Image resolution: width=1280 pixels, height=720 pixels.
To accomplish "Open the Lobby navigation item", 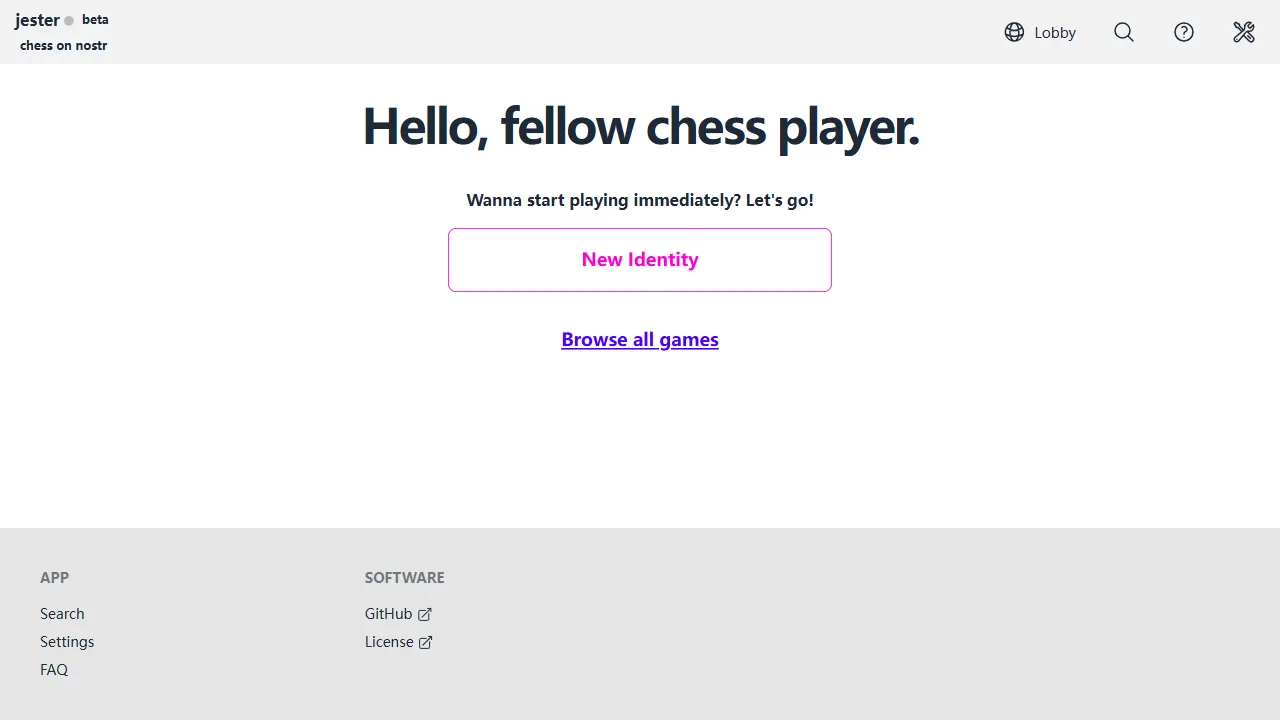I will click(x=1040, y=32).
